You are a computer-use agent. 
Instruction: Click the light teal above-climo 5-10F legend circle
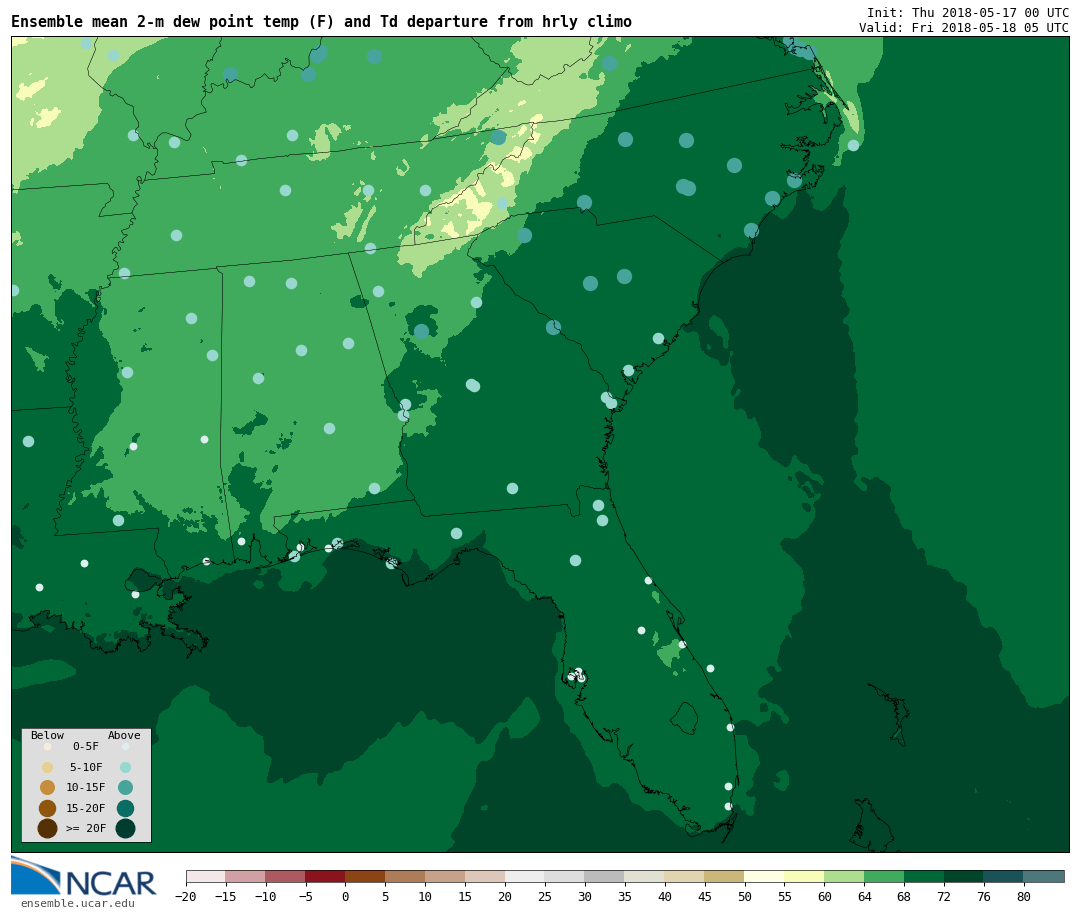pyautogui.click(x=125, y=768)
